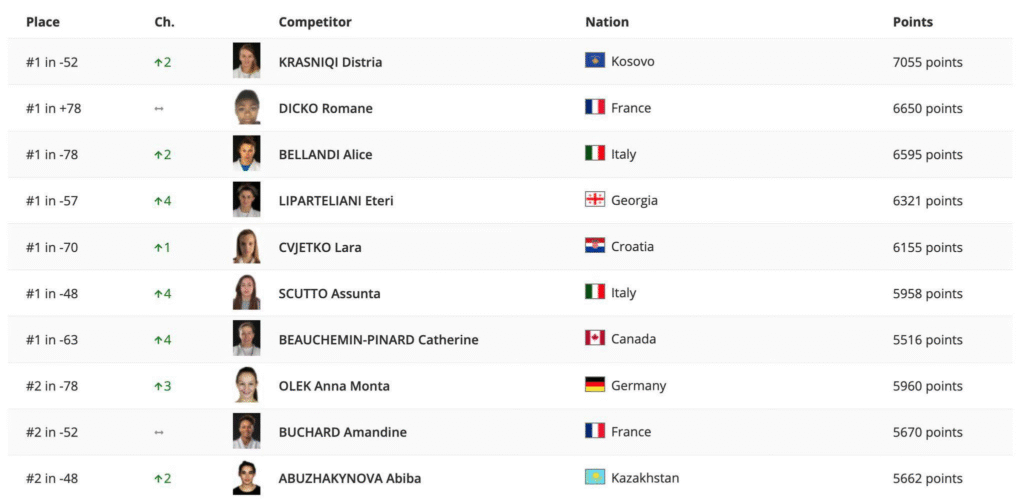Image resolution: width=1024 pixels, height=499 pixels.
Task: Click the Competitor column header
Action: (x=315, y=22)
